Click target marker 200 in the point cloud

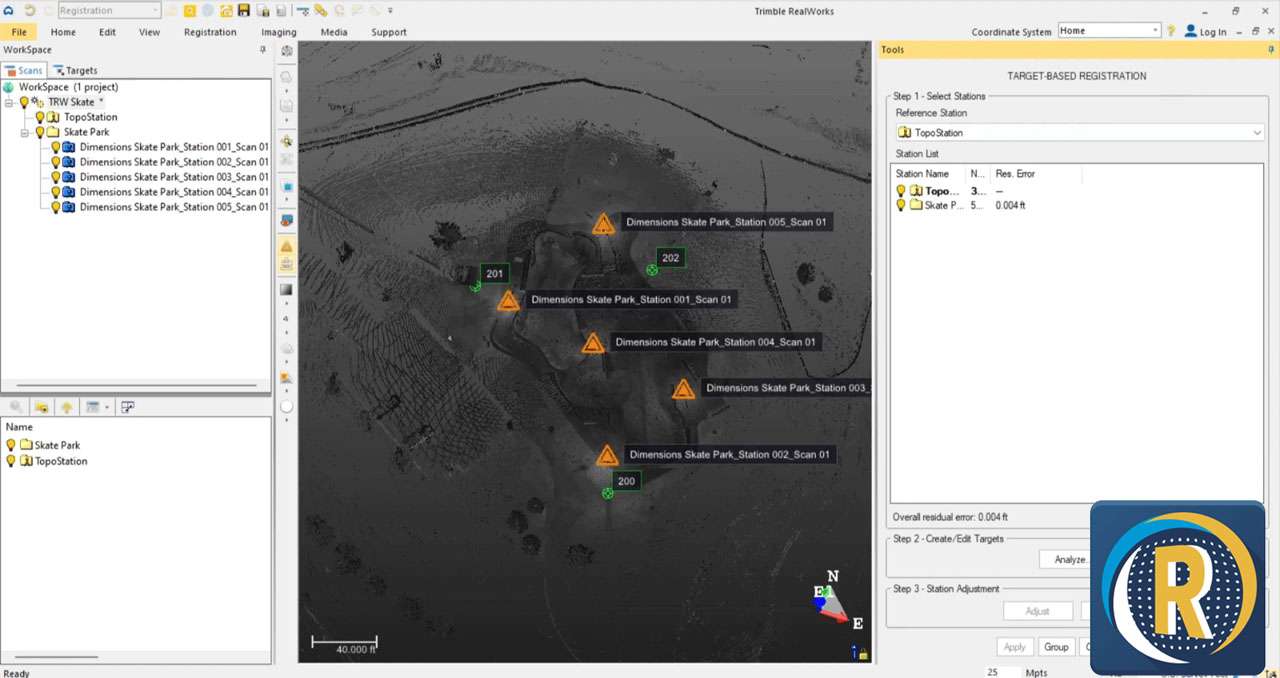[x=607, y=493]
